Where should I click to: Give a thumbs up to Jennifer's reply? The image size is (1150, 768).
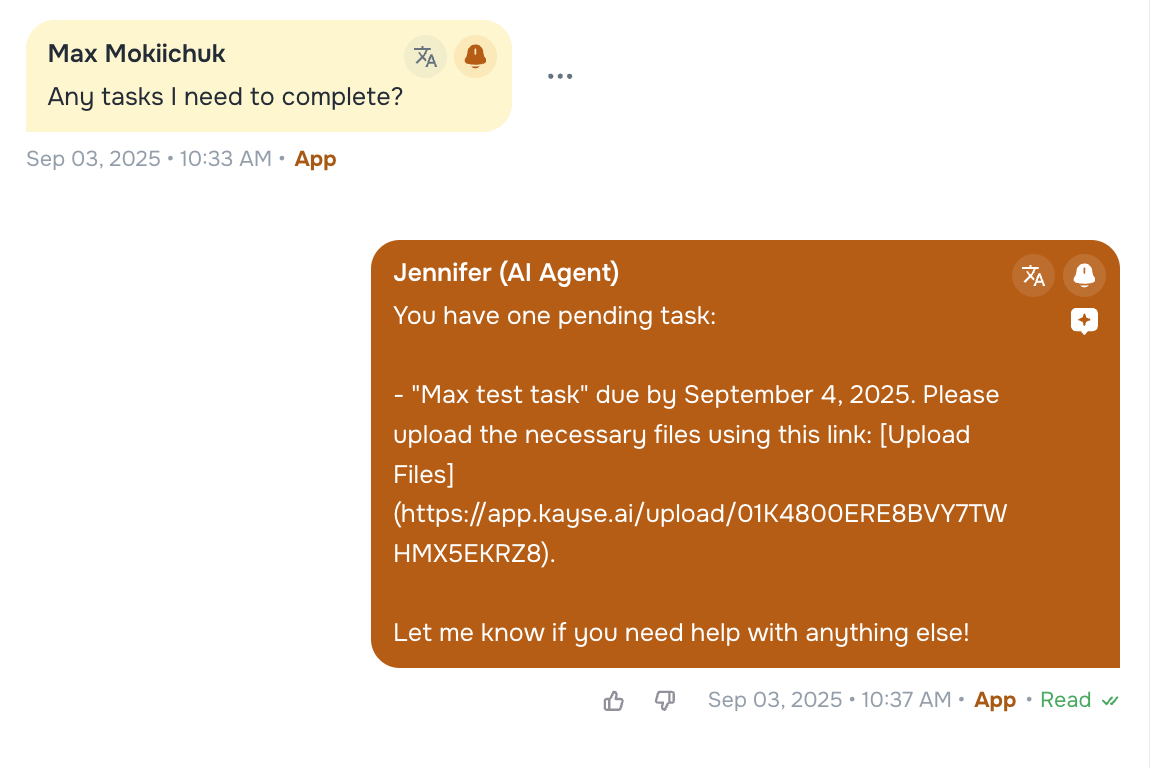[613, 701]
